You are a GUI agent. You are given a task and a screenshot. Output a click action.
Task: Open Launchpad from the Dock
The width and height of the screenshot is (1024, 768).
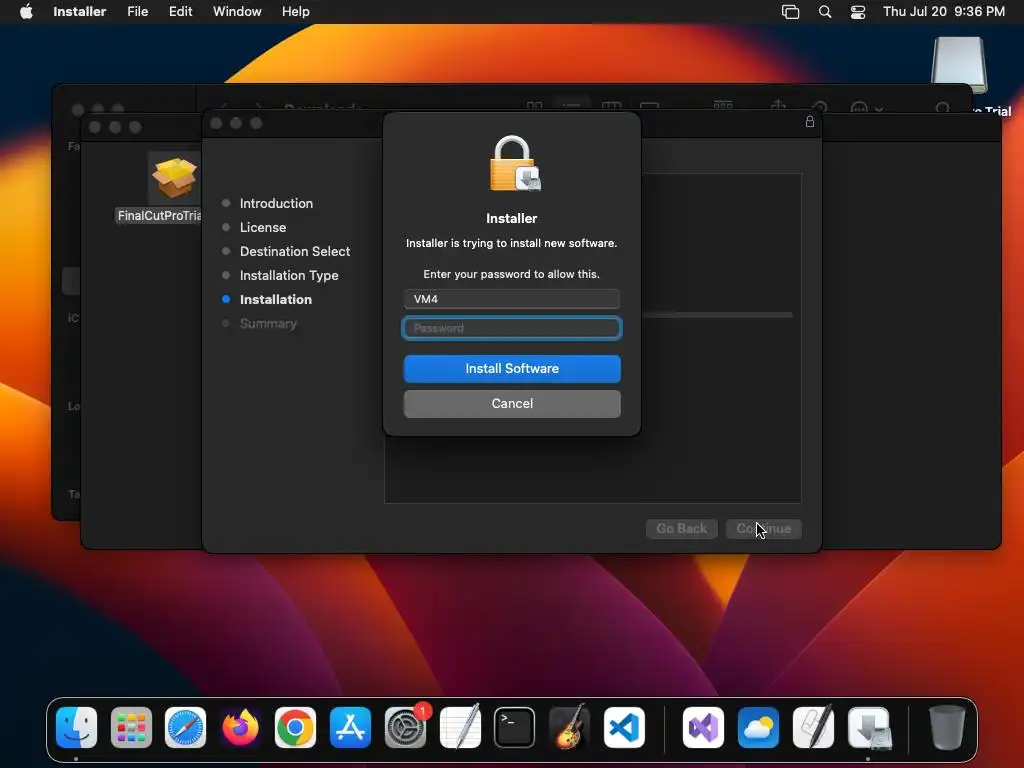pos(131,728)
